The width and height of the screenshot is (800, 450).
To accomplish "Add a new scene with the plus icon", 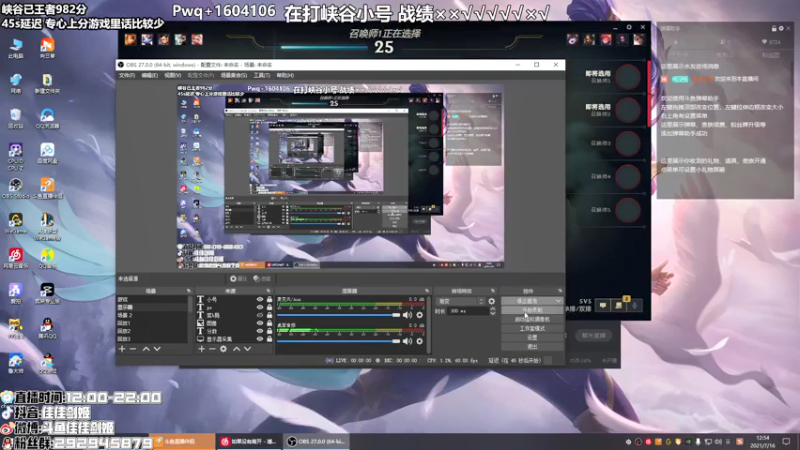I will pyautogui.click(x=122, y=349).
